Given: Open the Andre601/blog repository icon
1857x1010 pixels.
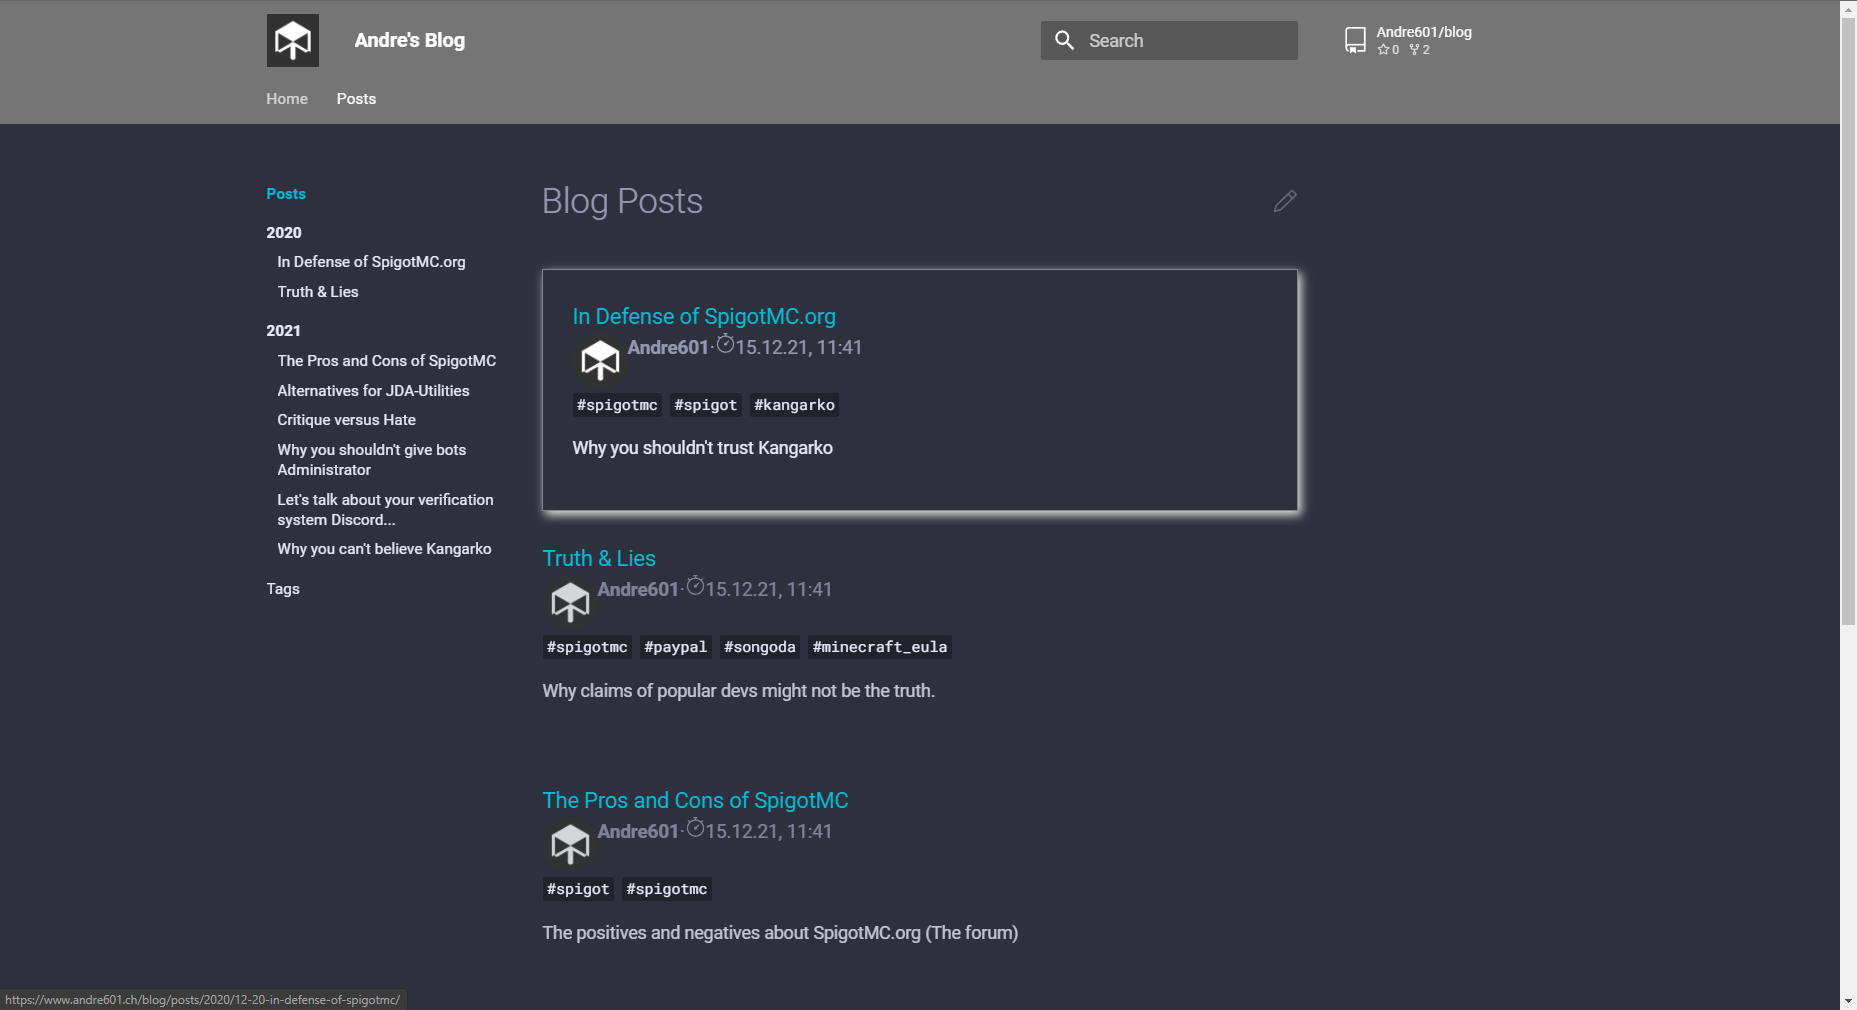Looking at the screenshot, I should coord(1355,40).
